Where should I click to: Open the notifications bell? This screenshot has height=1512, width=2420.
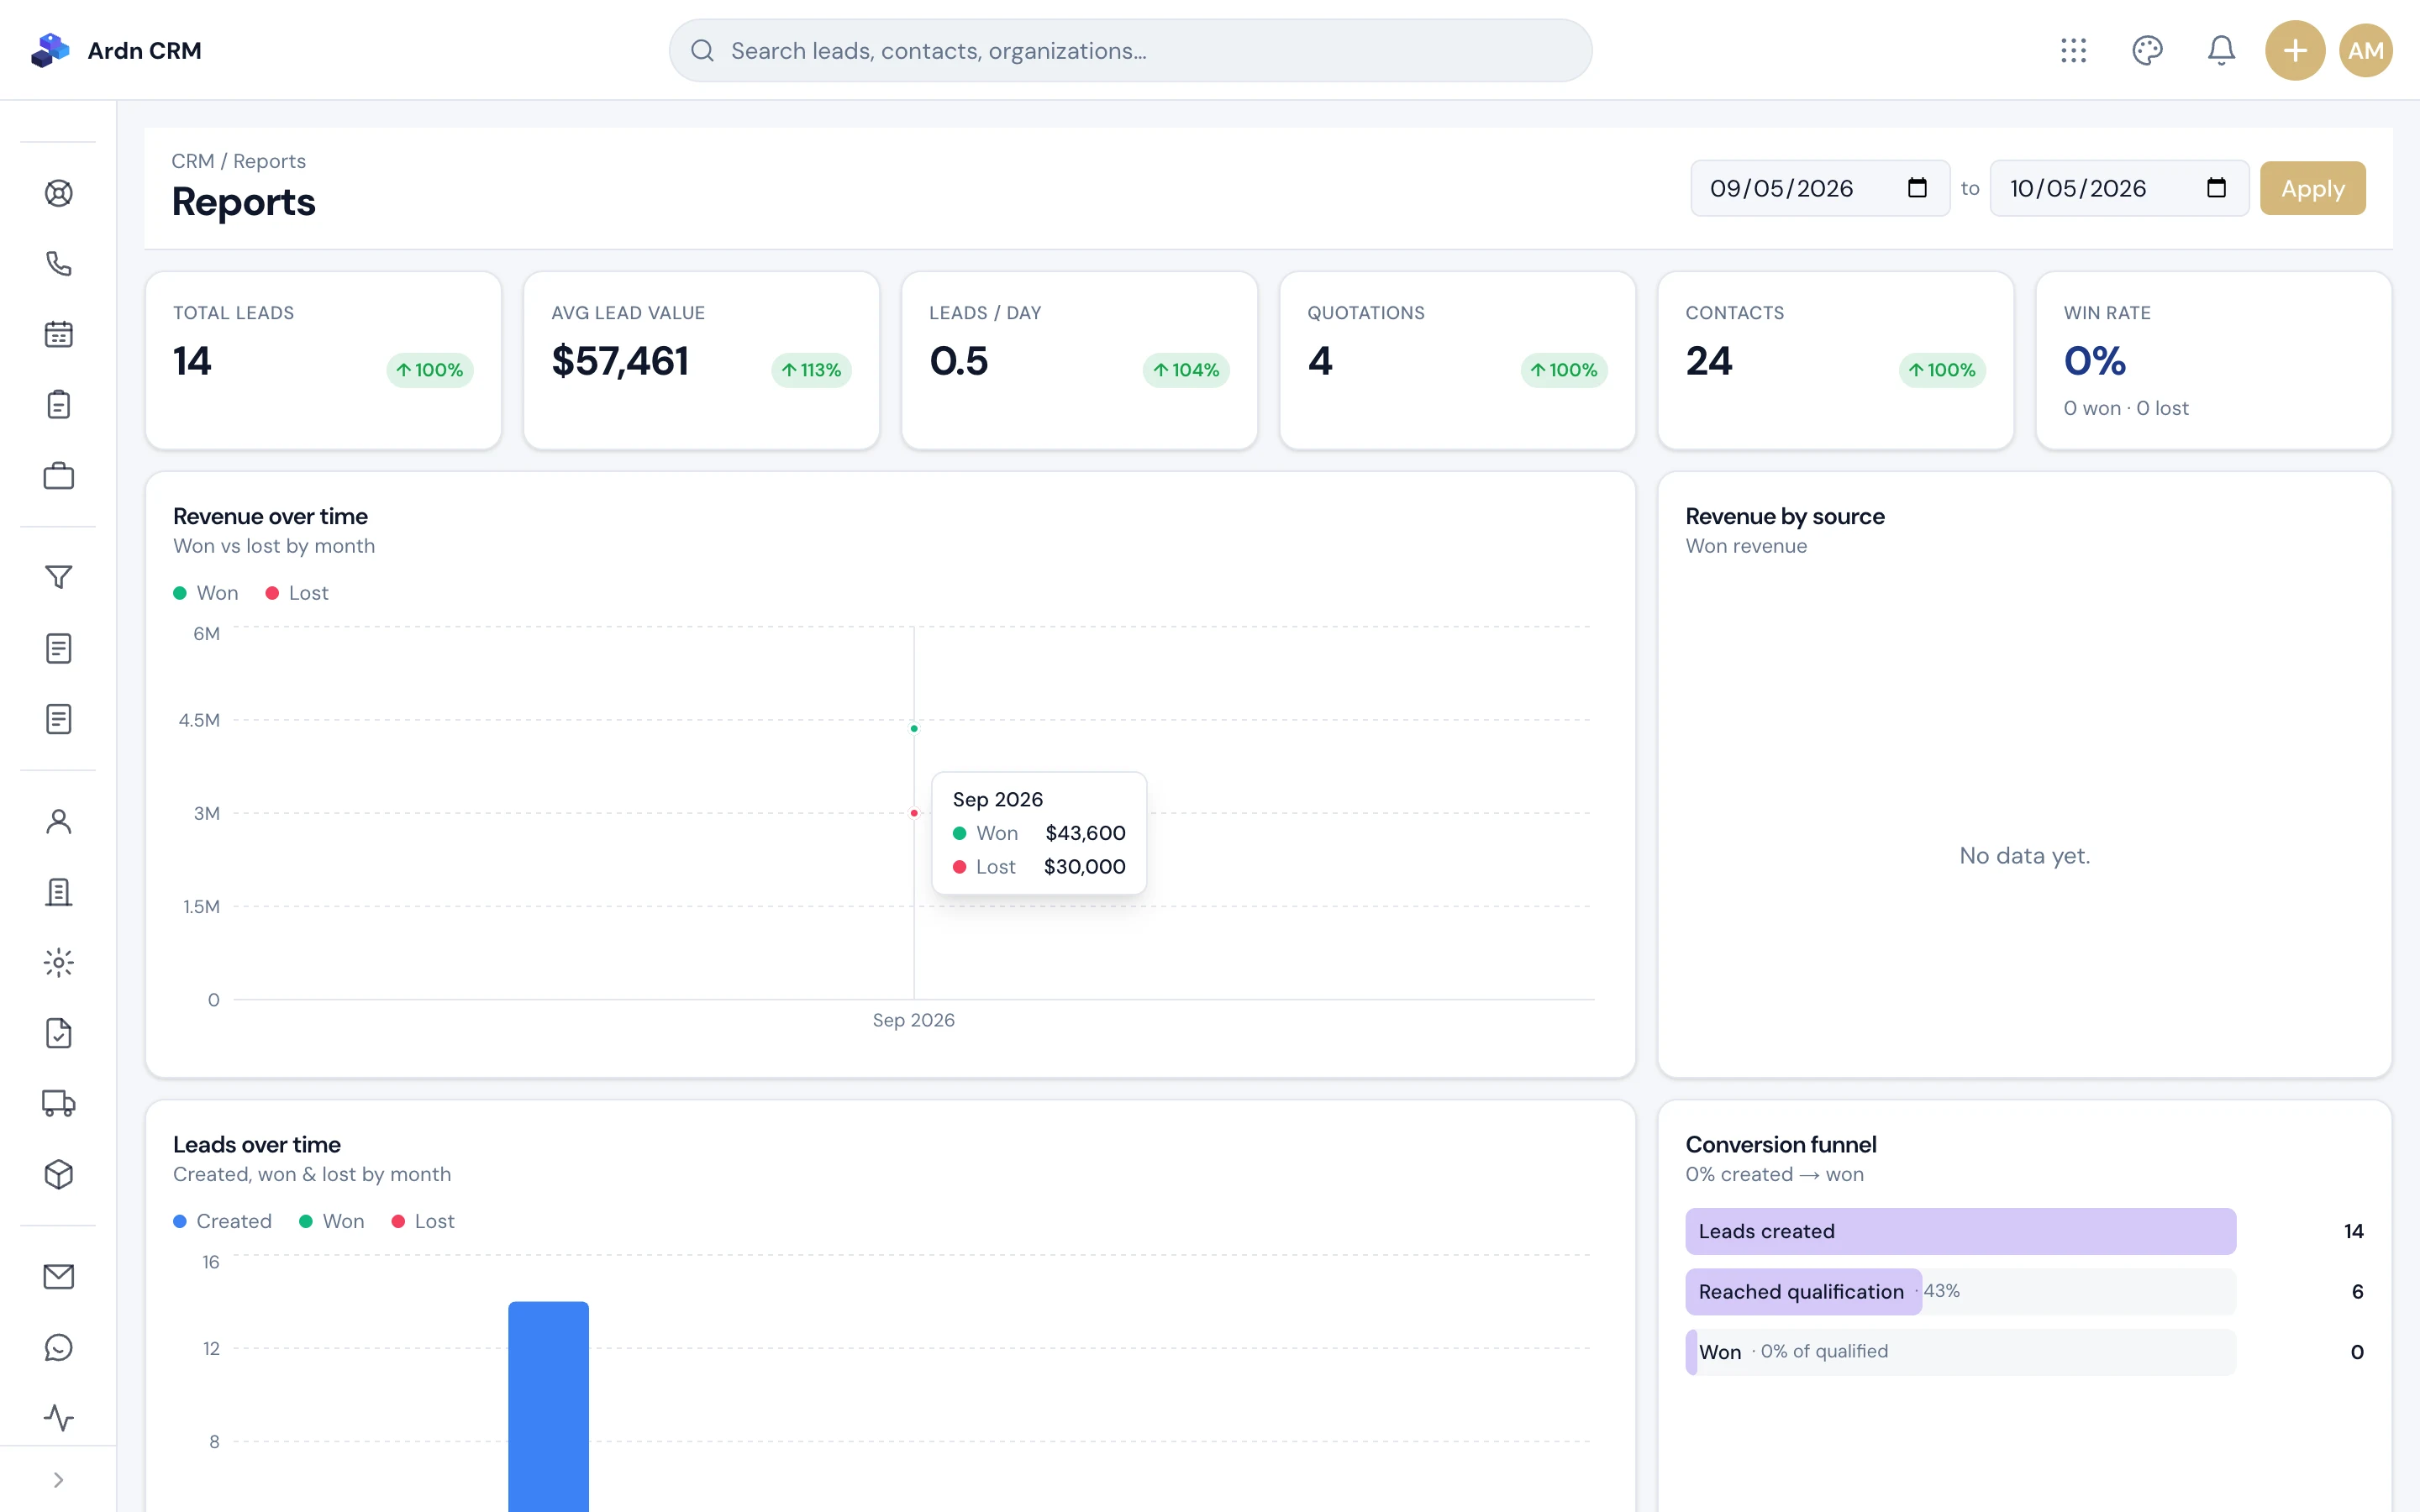tap(2221, 50)
